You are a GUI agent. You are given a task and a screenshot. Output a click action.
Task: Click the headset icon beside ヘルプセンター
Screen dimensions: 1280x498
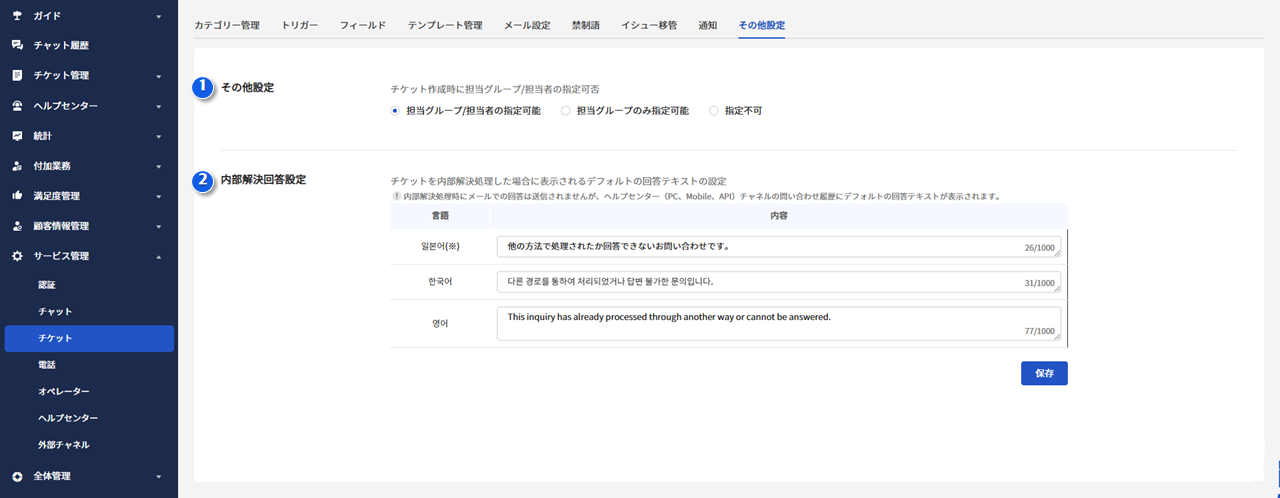pos(17,105)
